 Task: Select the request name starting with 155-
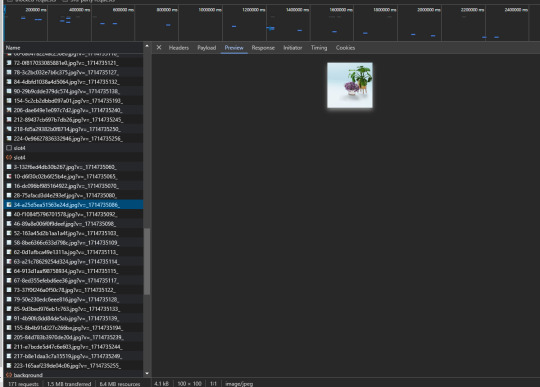[68, 328]
